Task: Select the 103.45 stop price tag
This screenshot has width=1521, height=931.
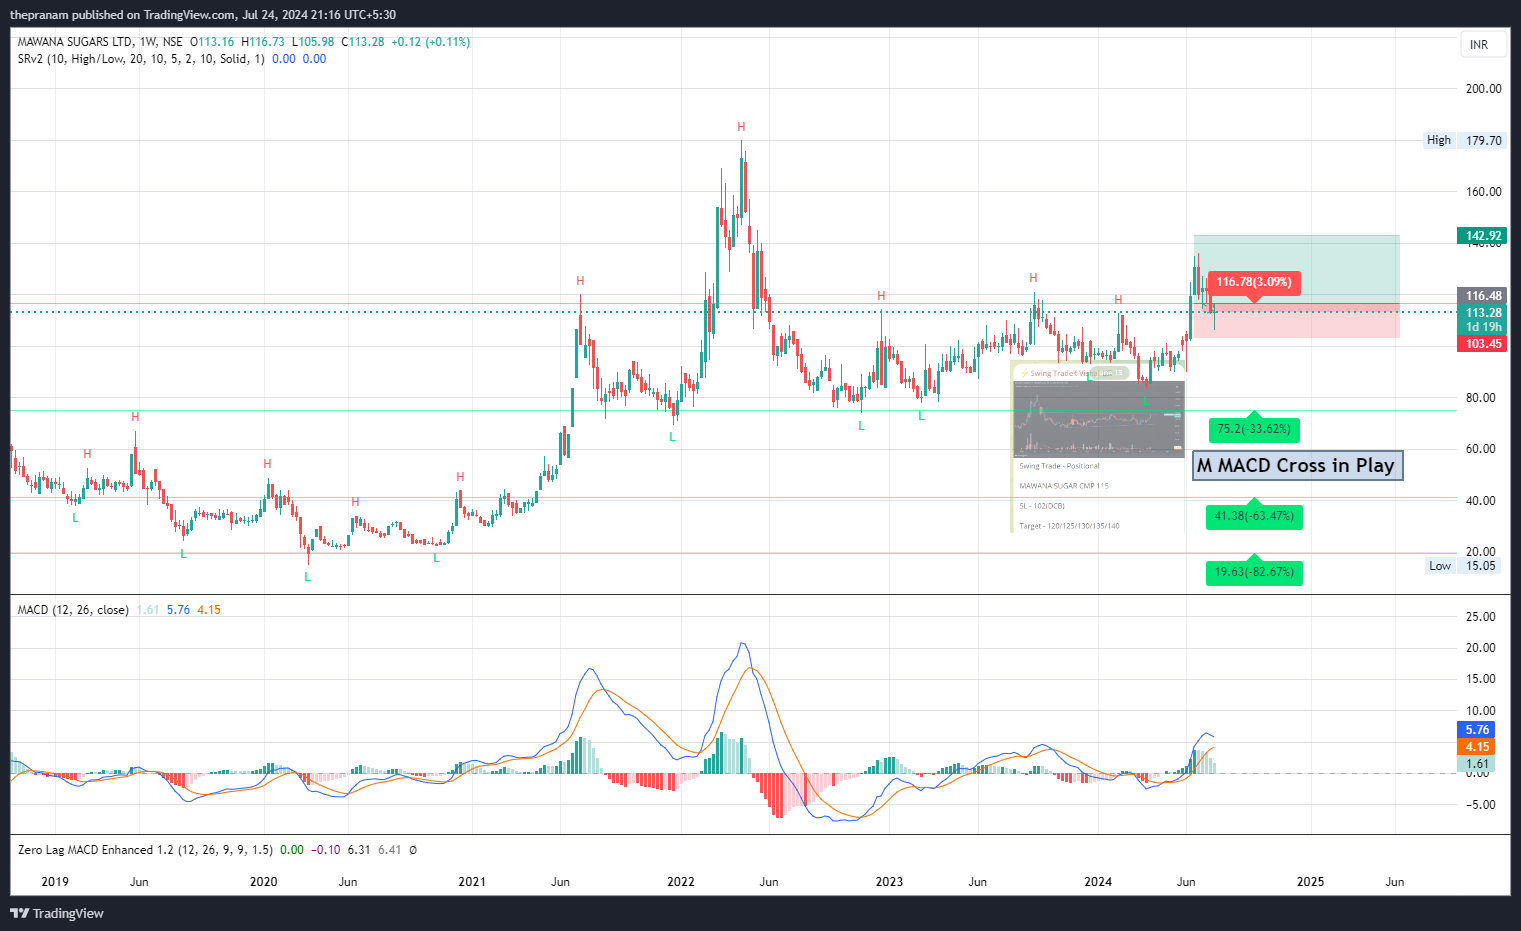Action: point(1483,344)
